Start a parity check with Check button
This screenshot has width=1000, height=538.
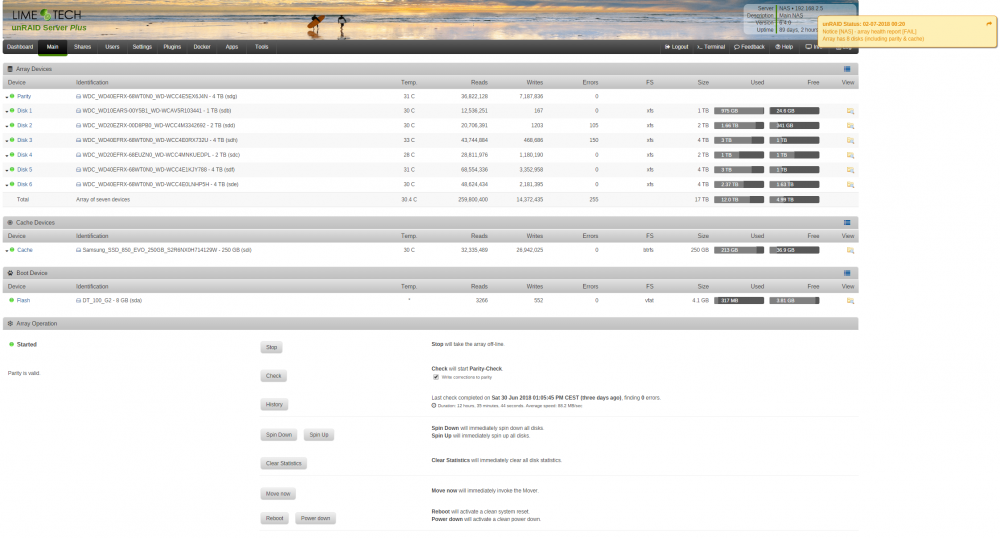[274, 376]
